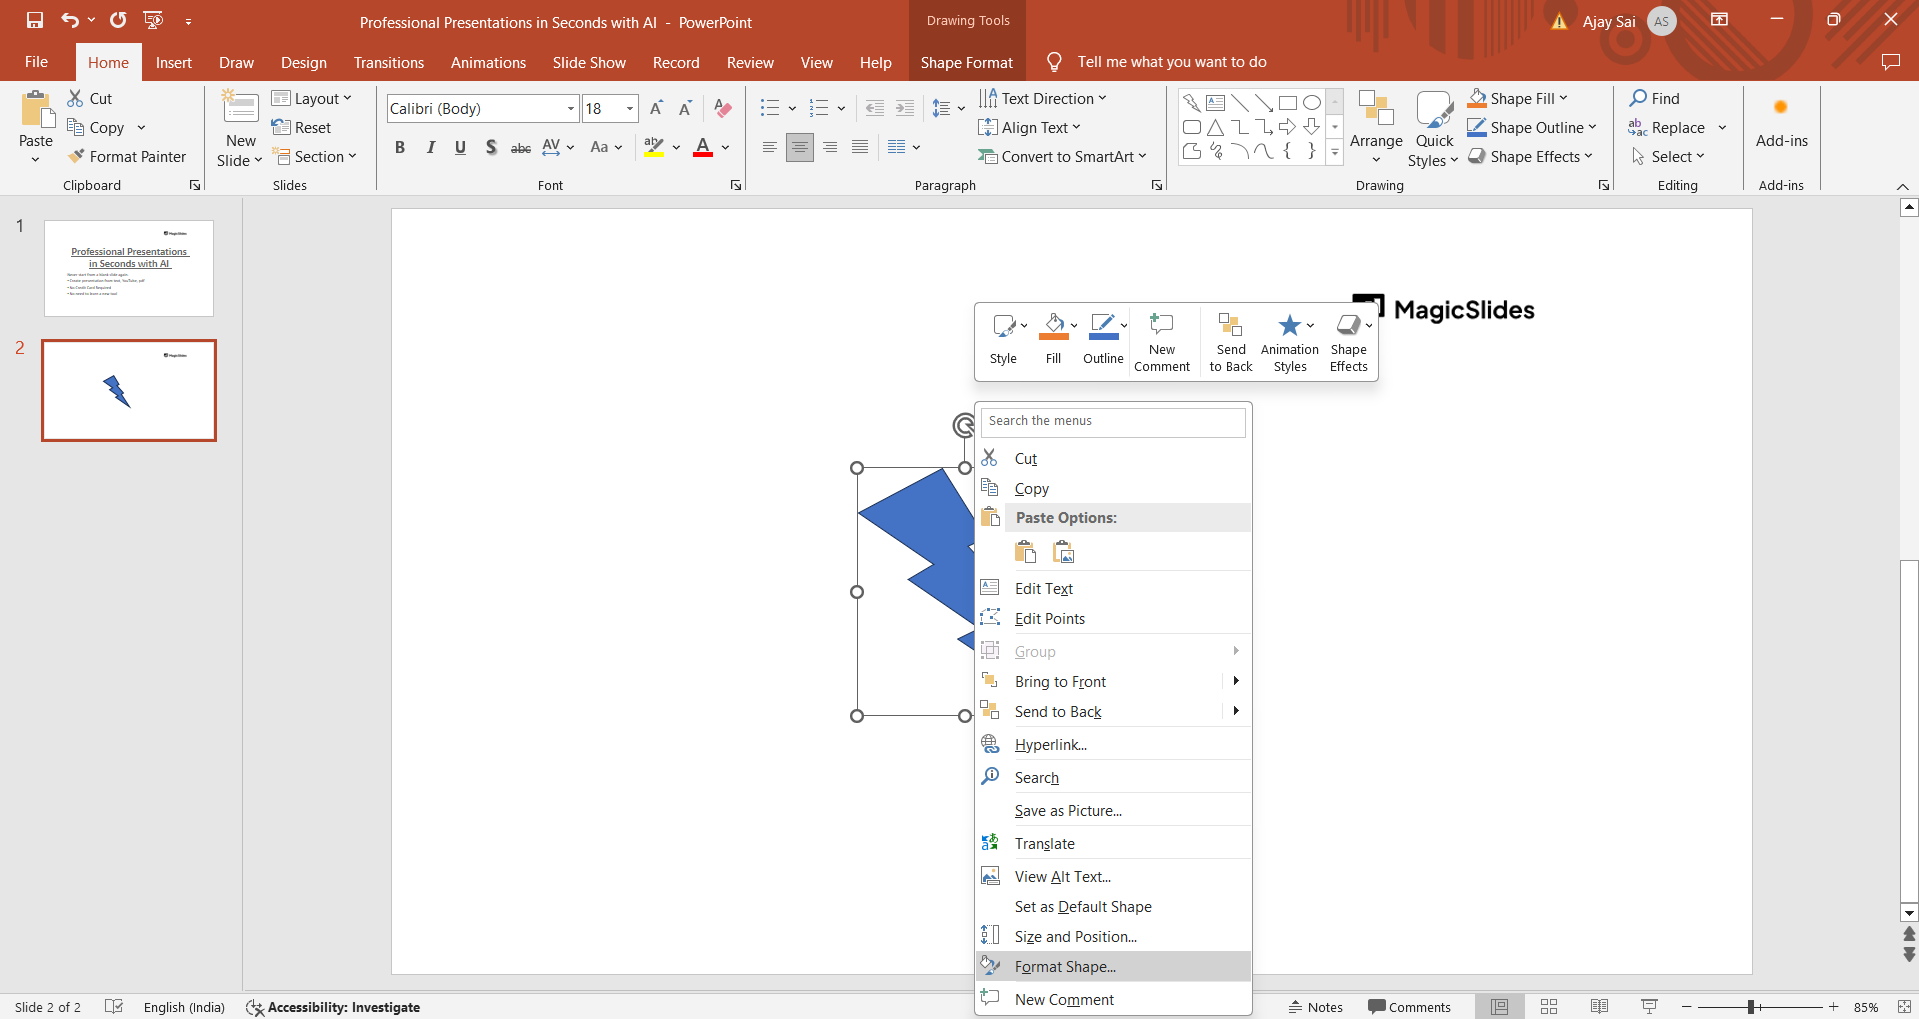This screenshot has width=1919, height=1019.
Task: Click the Notes button in status bar
Action: [x=1315, y=1007]
